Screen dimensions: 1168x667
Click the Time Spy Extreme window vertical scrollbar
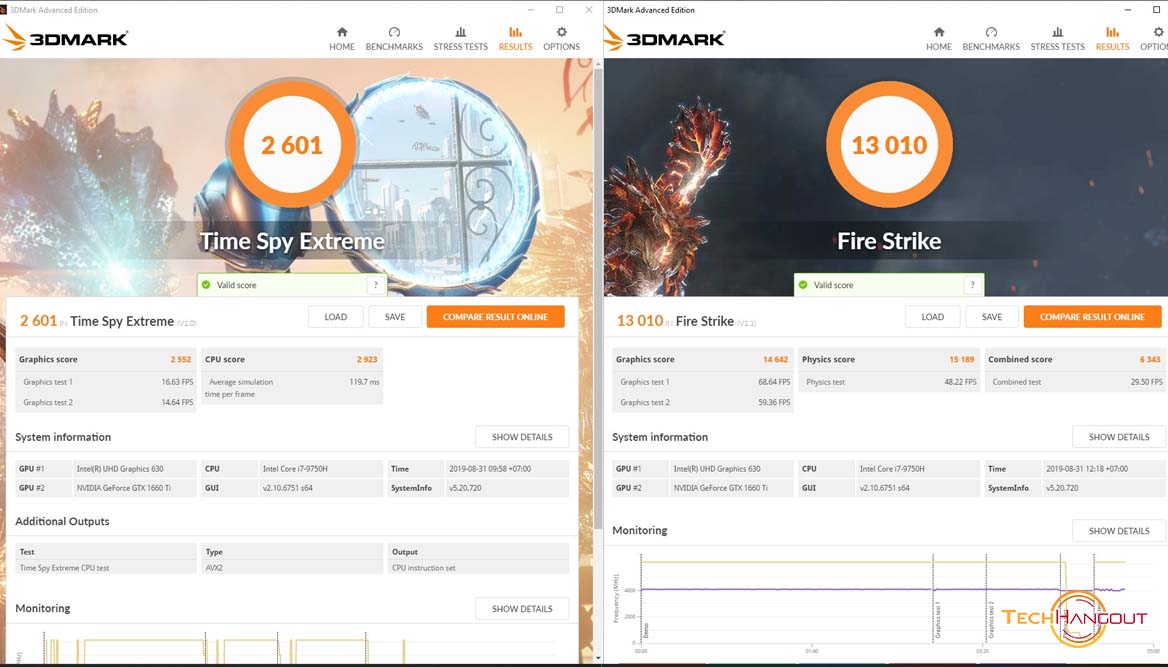(598, 298)
